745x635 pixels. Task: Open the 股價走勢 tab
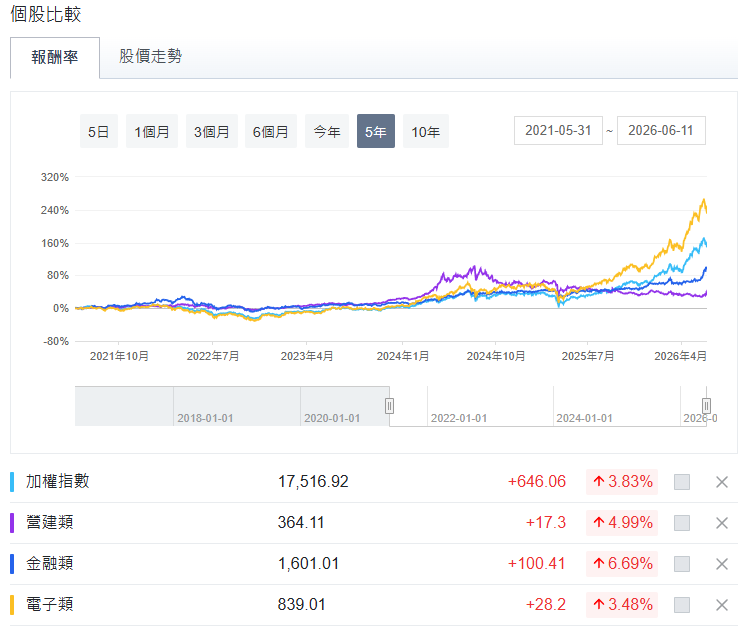click(150, 56)
